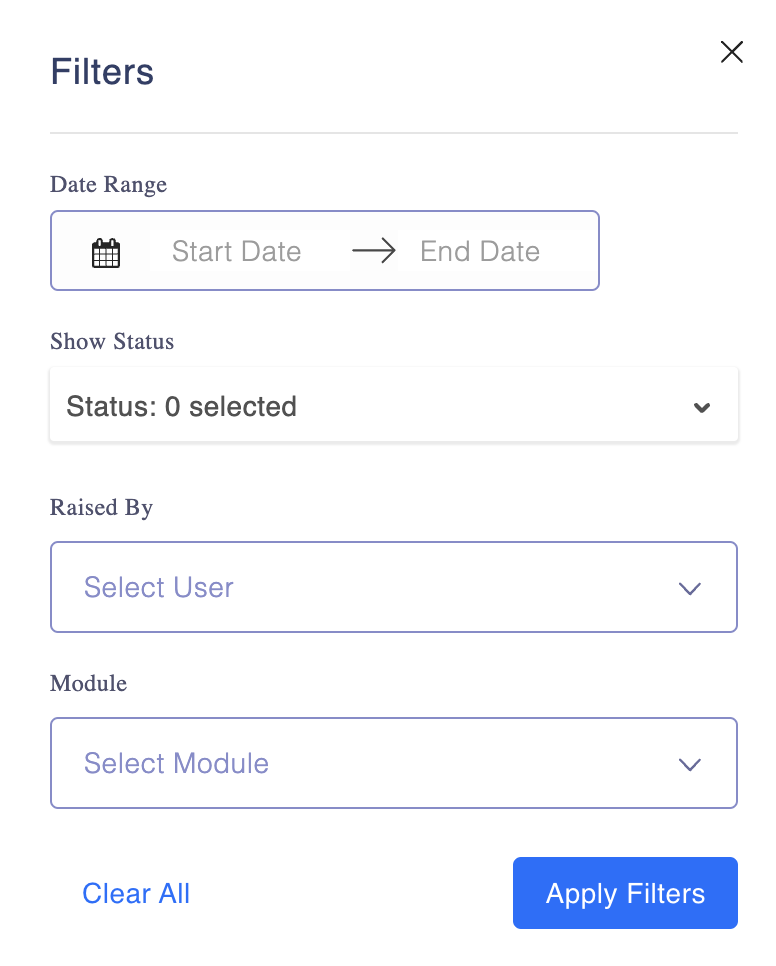Screen dimensions: 776x966
Task: Click the calendar icon in Date Range
Action: pos(106,253)
